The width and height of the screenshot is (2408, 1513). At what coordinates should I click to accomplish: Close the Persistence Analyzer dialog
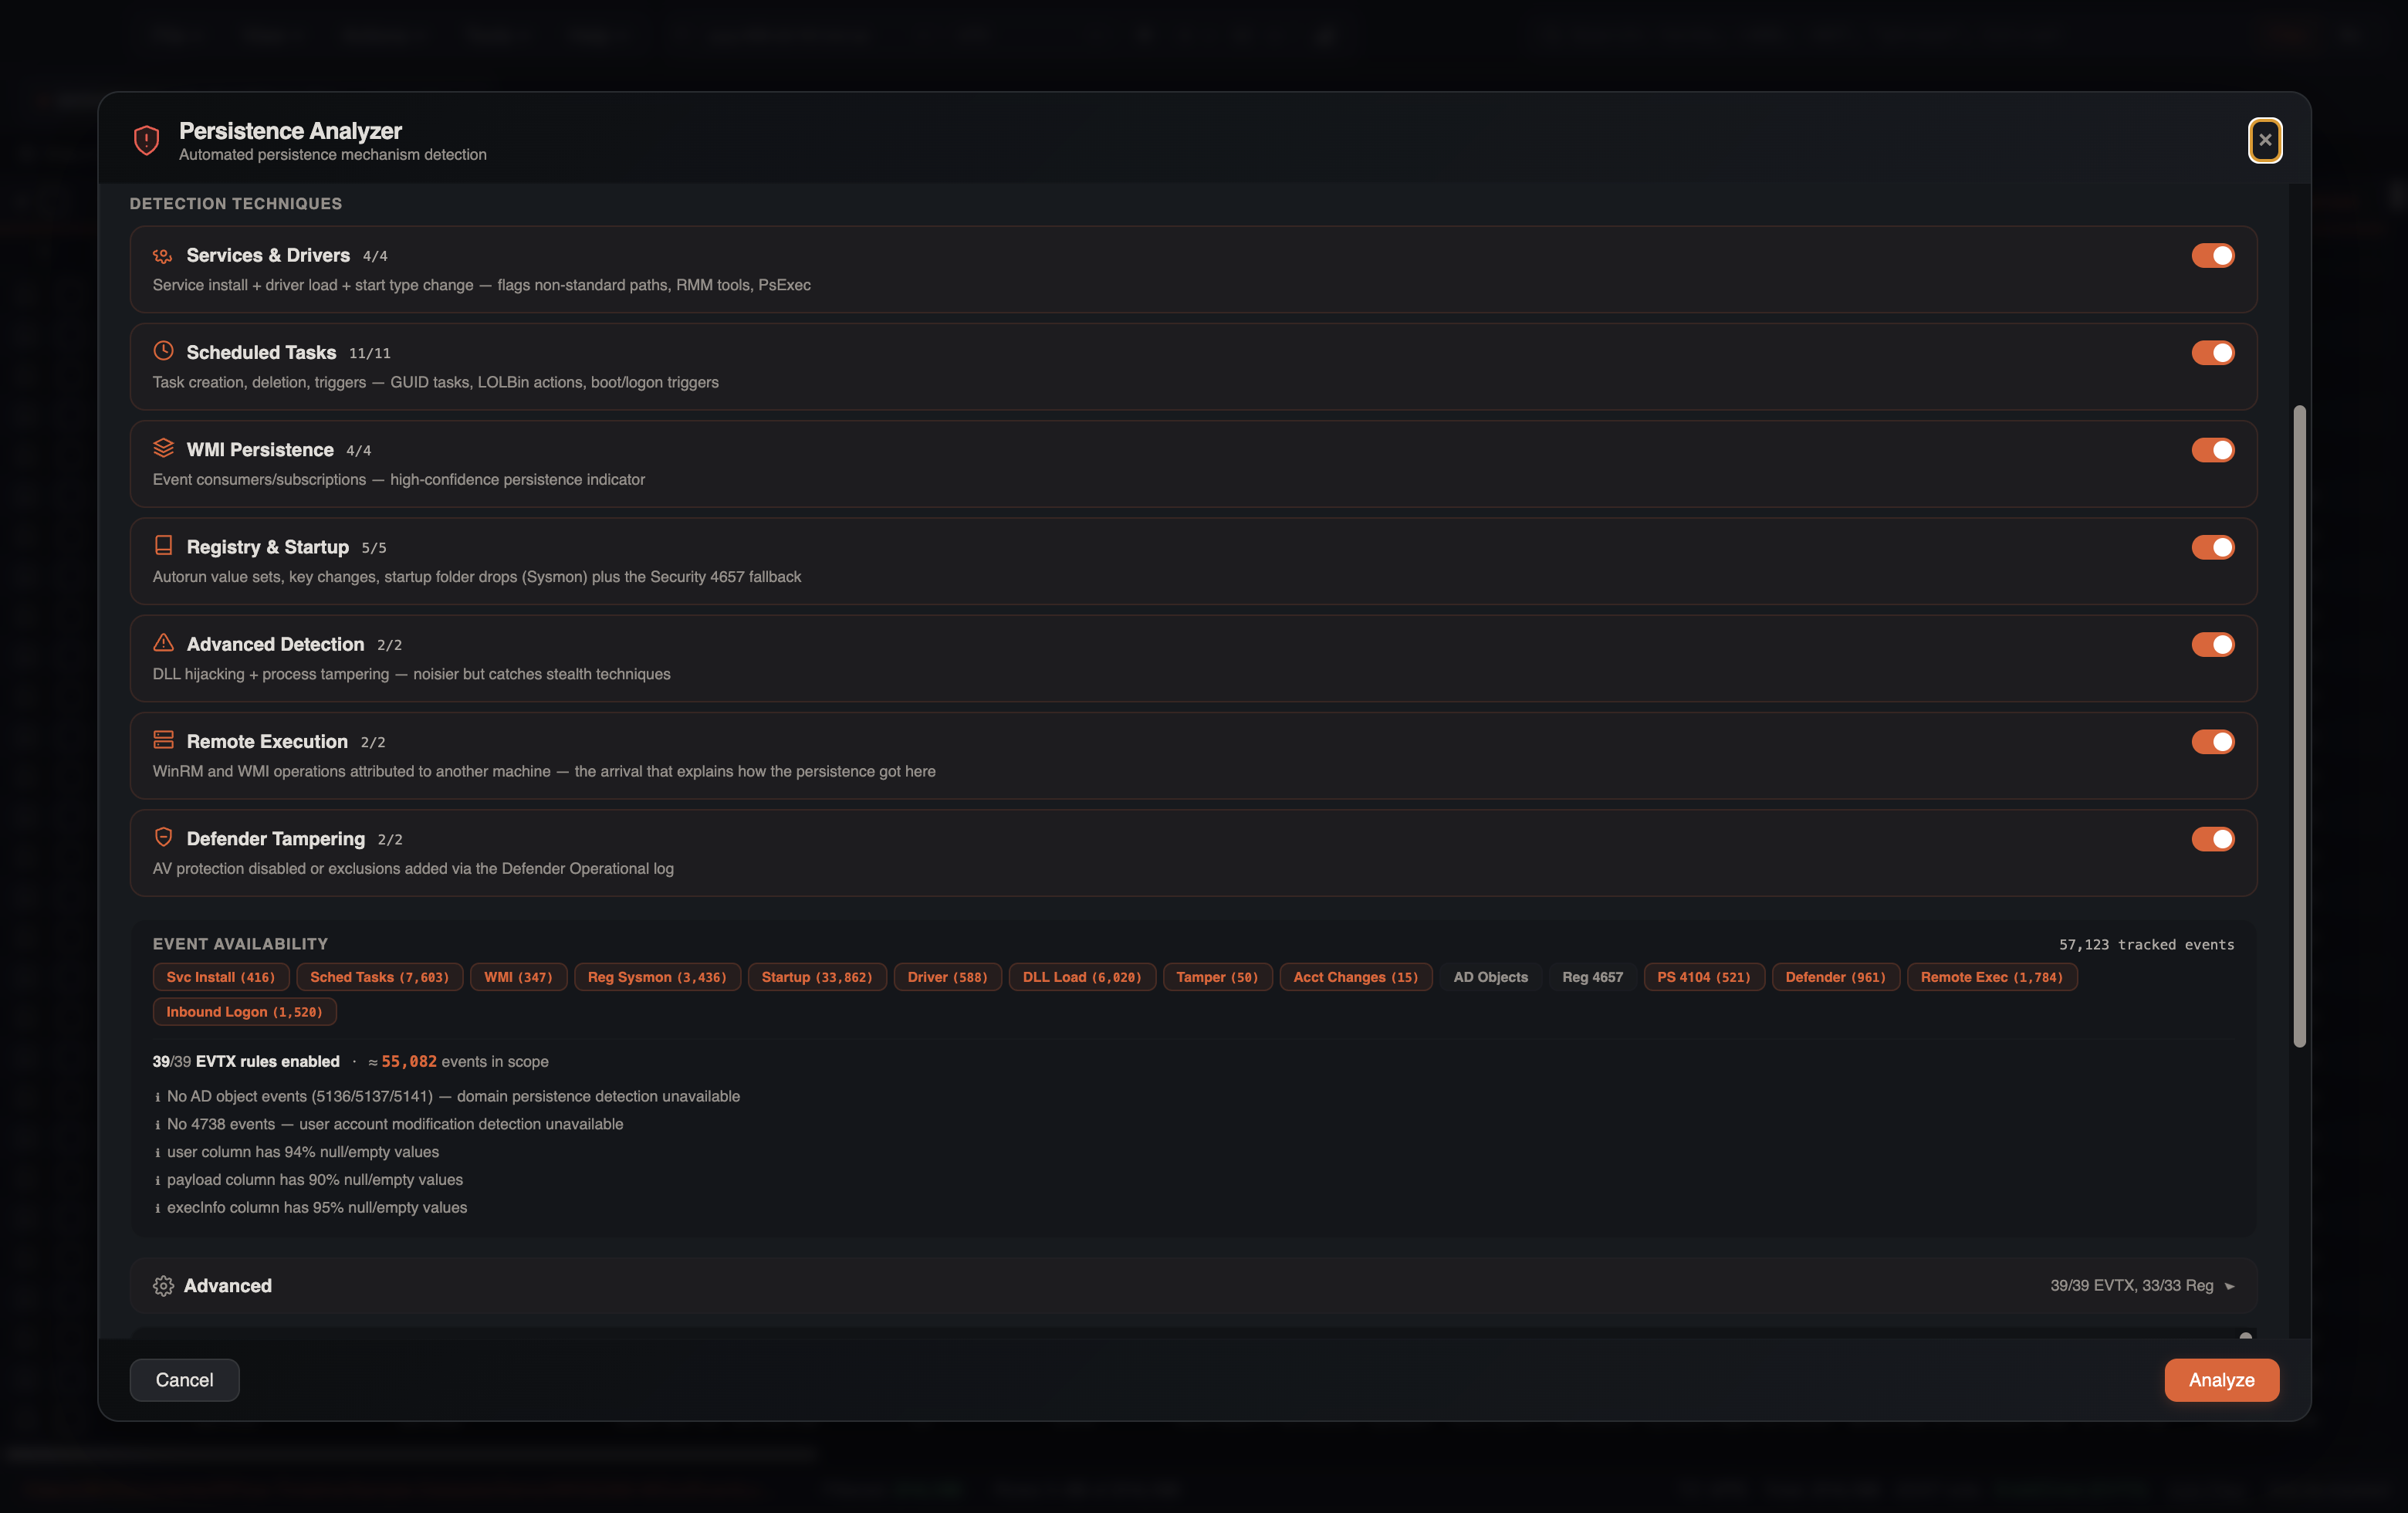pyautogui.click(x=2265, y=140)
